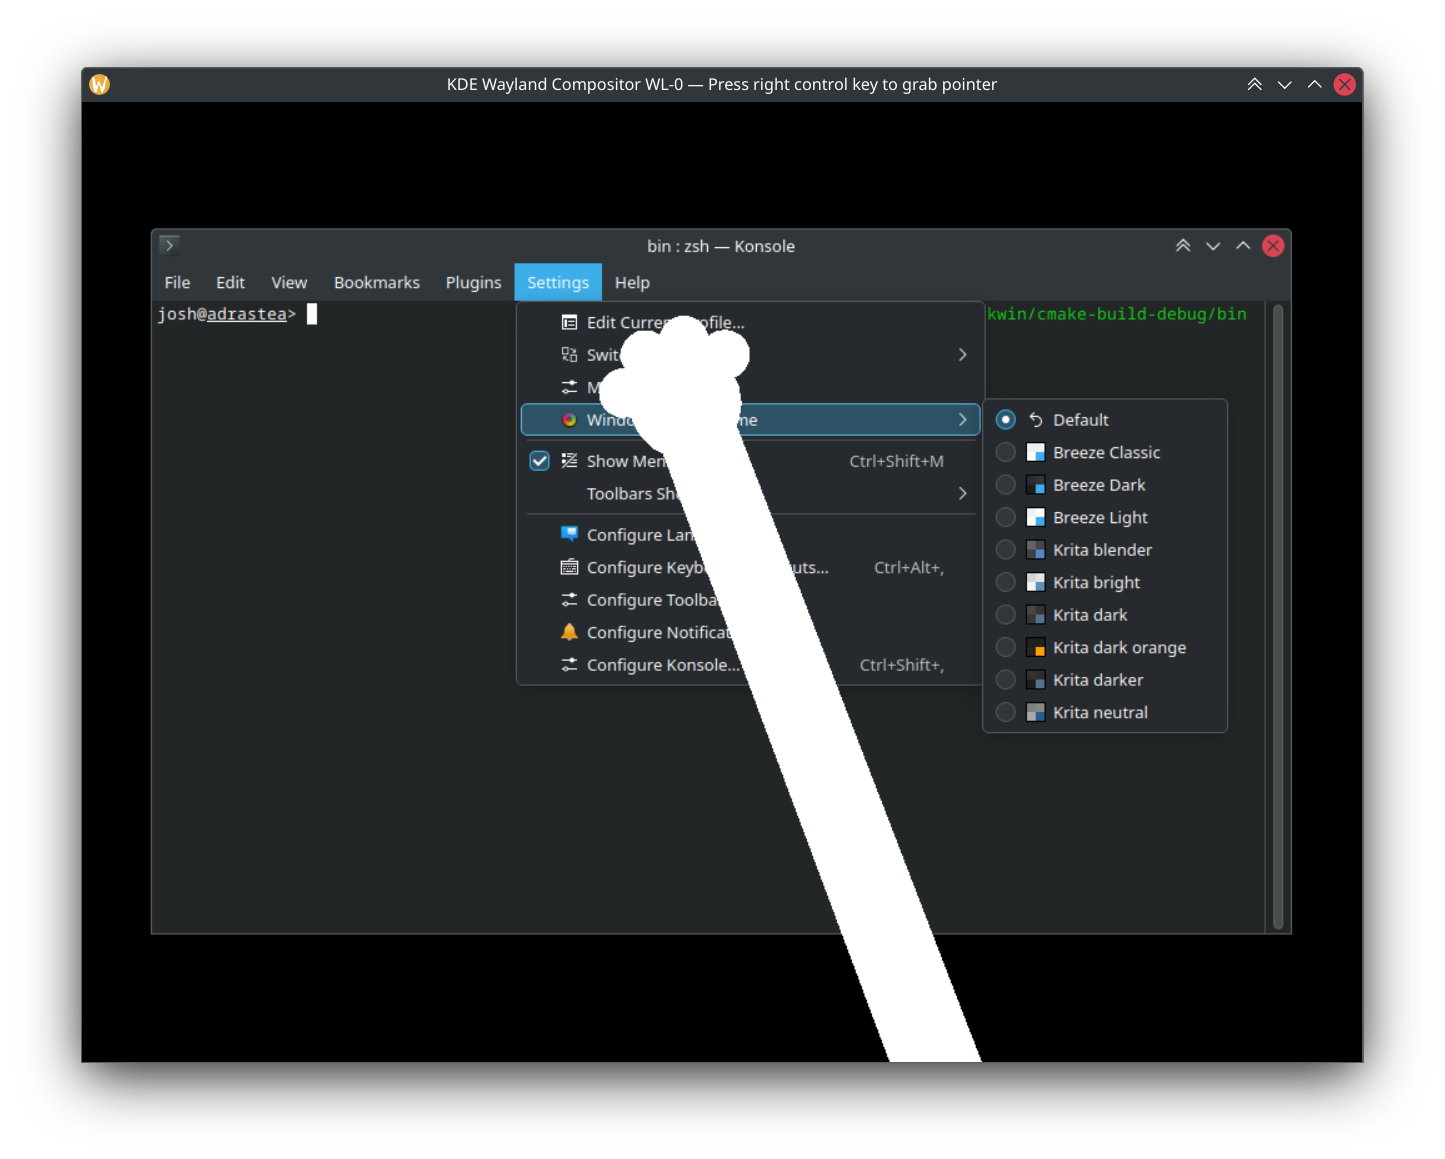The image size is (1445, 1159).
Task: Click the Konsole terminal icon in title bar
Action: (169, 245)
